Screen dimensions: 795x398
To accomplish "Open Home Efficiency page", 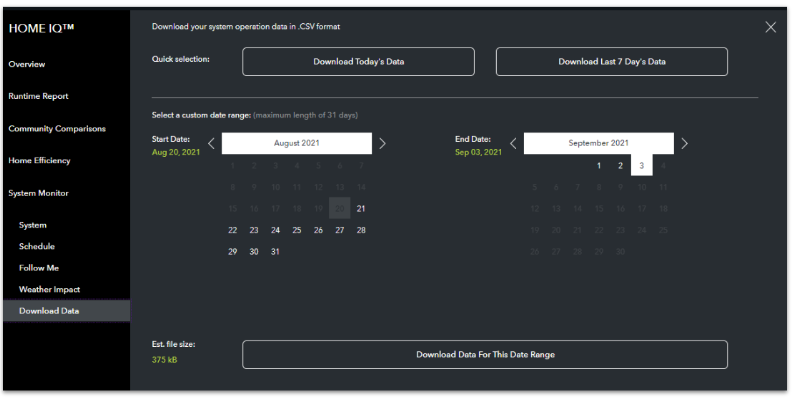I will pos(40,161).
